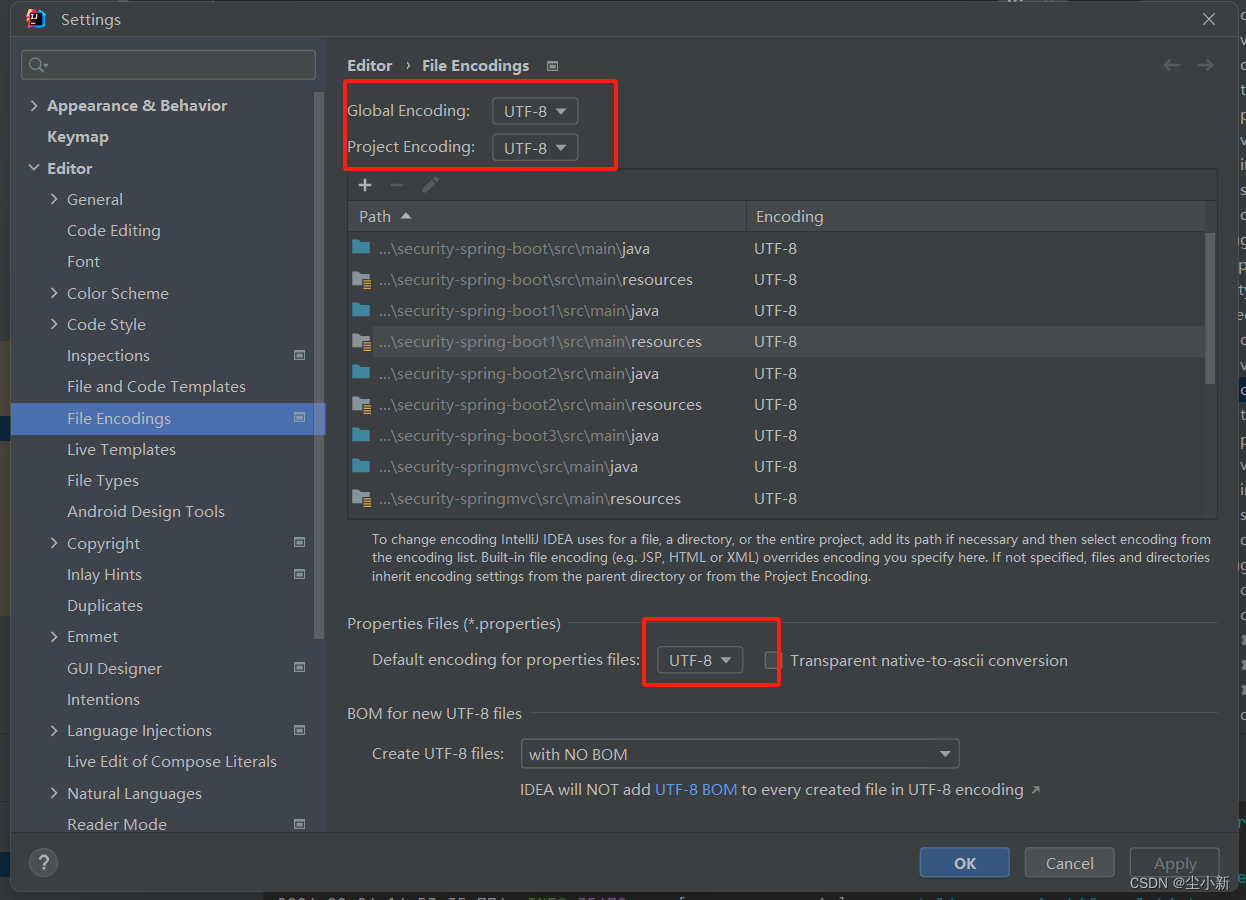Open the Create UTF-8 files BOM dropdown
This screenshot has width=1246, height=900.
click(740, 753)
